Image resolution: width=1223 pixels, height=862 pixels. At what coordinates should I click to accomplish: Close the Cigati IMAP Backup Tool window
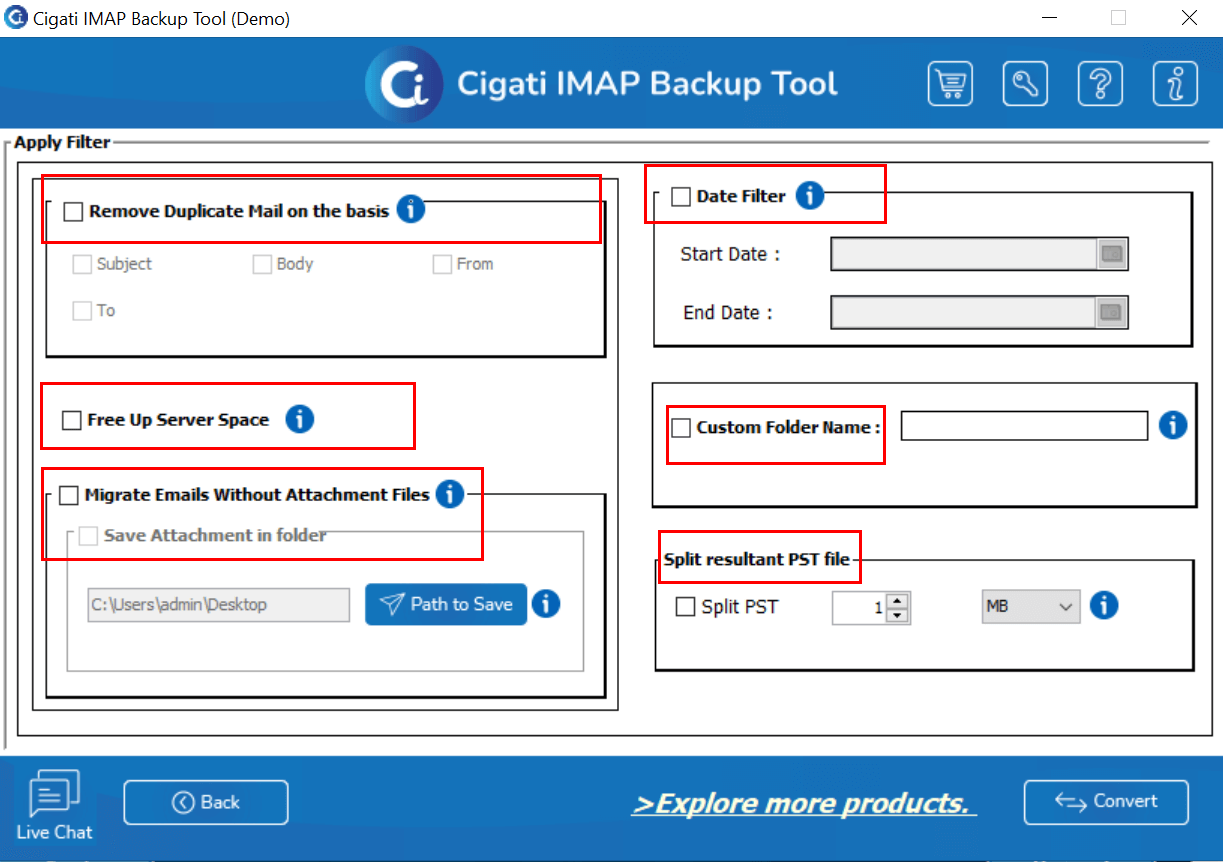pos(1189,18)
